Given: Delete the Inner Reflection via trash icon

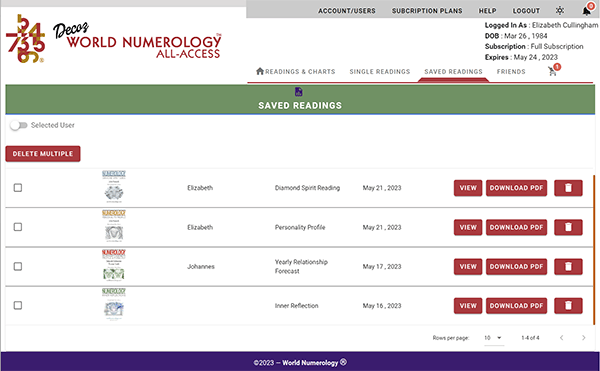Looking at the screenshot, I should pyautogui.click(x=568, y=306).
